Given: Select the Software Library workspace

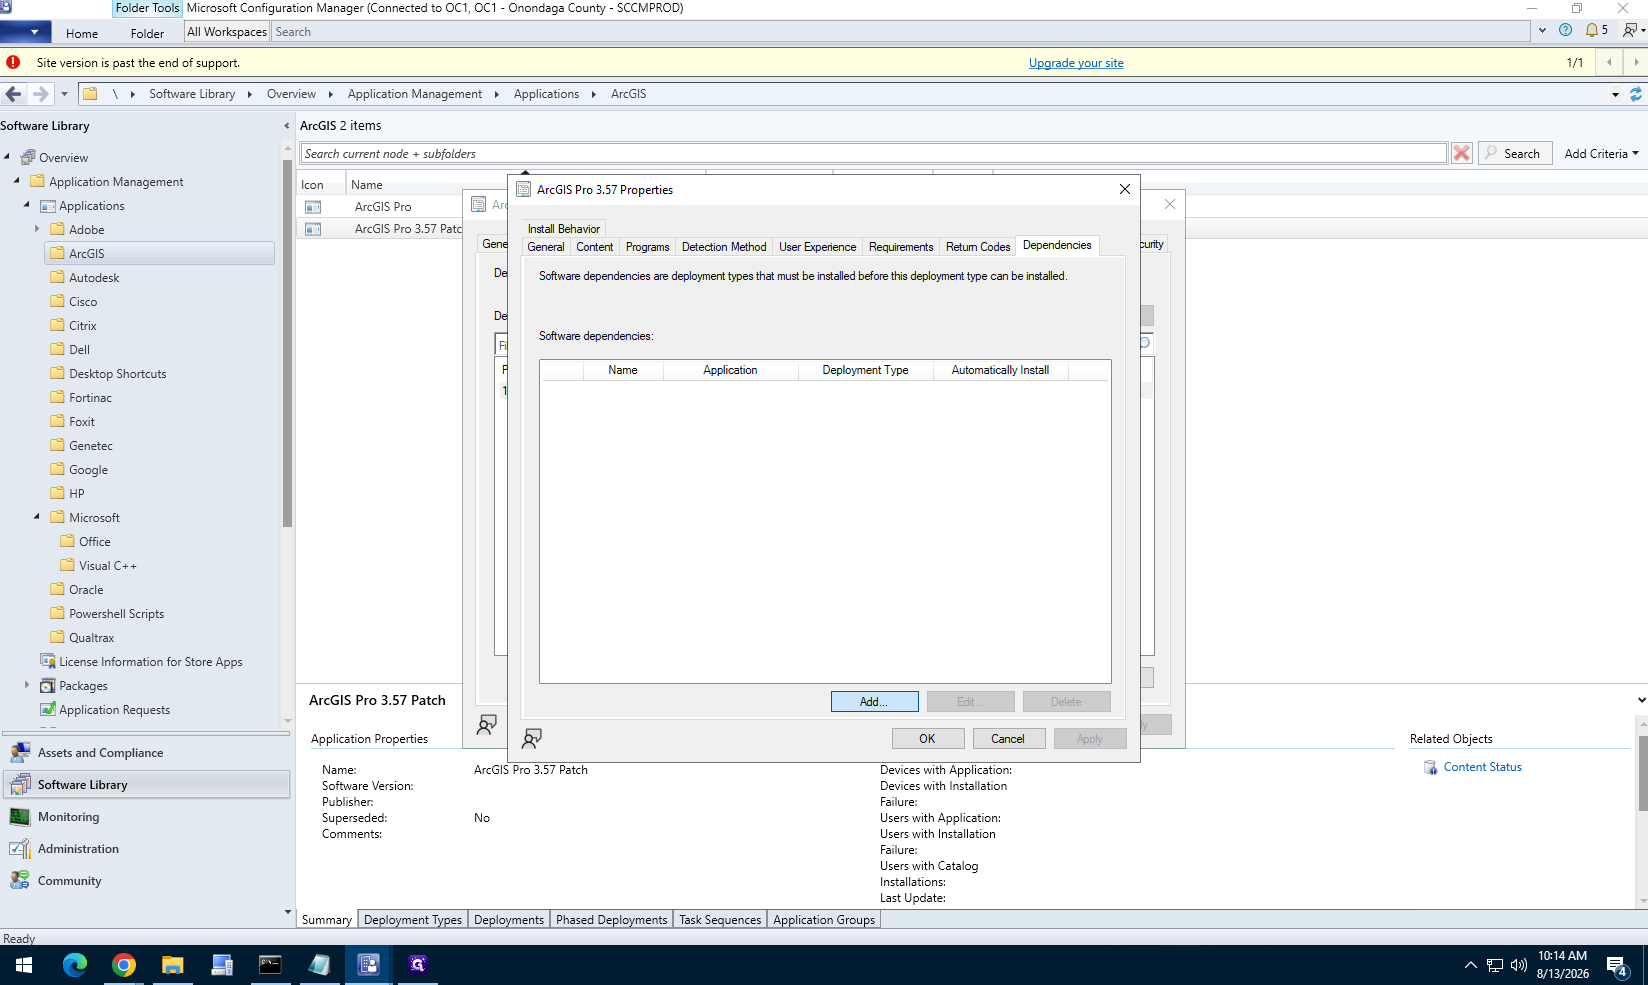Looking at the screenshot, I should pos(147,785).
